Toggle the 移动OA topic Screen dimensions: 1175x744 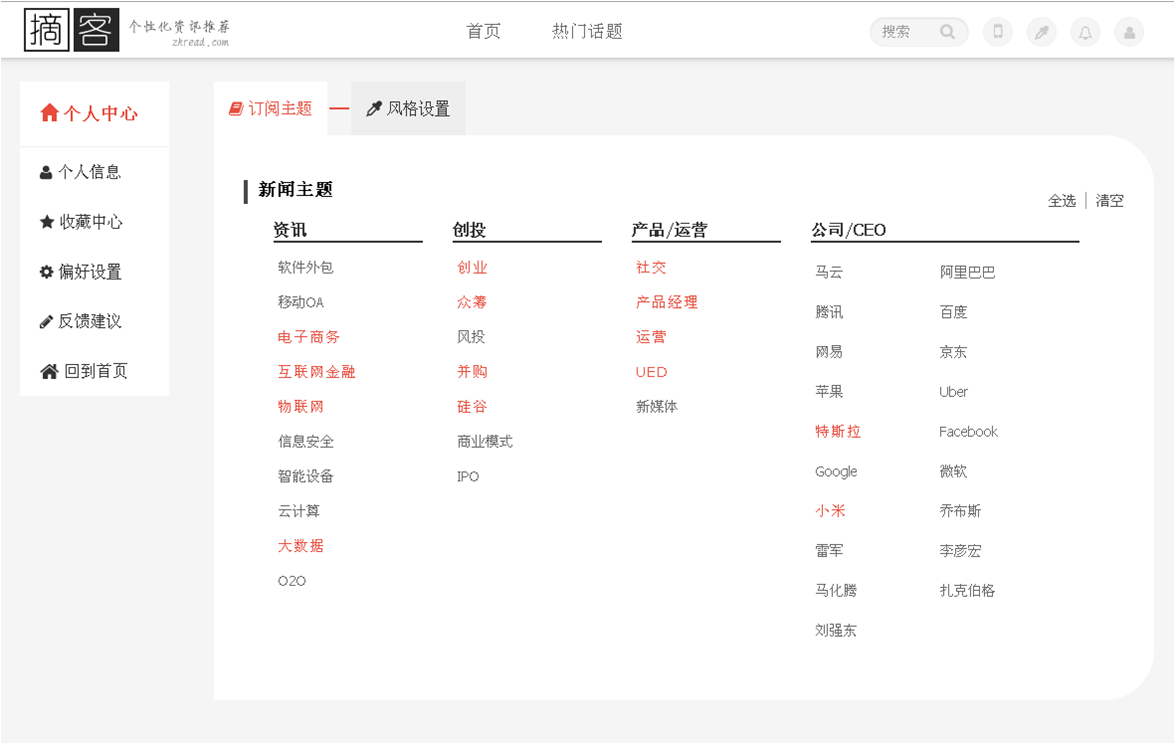[300, 302]
